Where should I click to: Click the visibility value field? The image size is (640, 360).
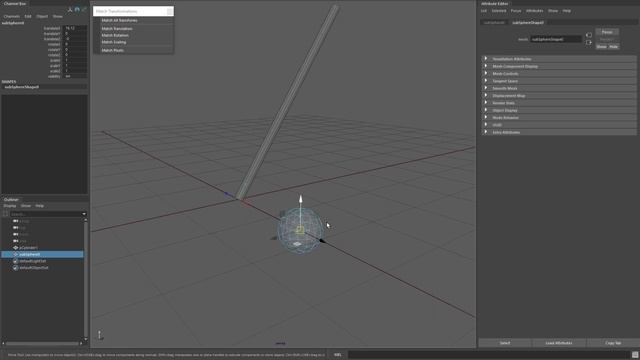[76, 76]
